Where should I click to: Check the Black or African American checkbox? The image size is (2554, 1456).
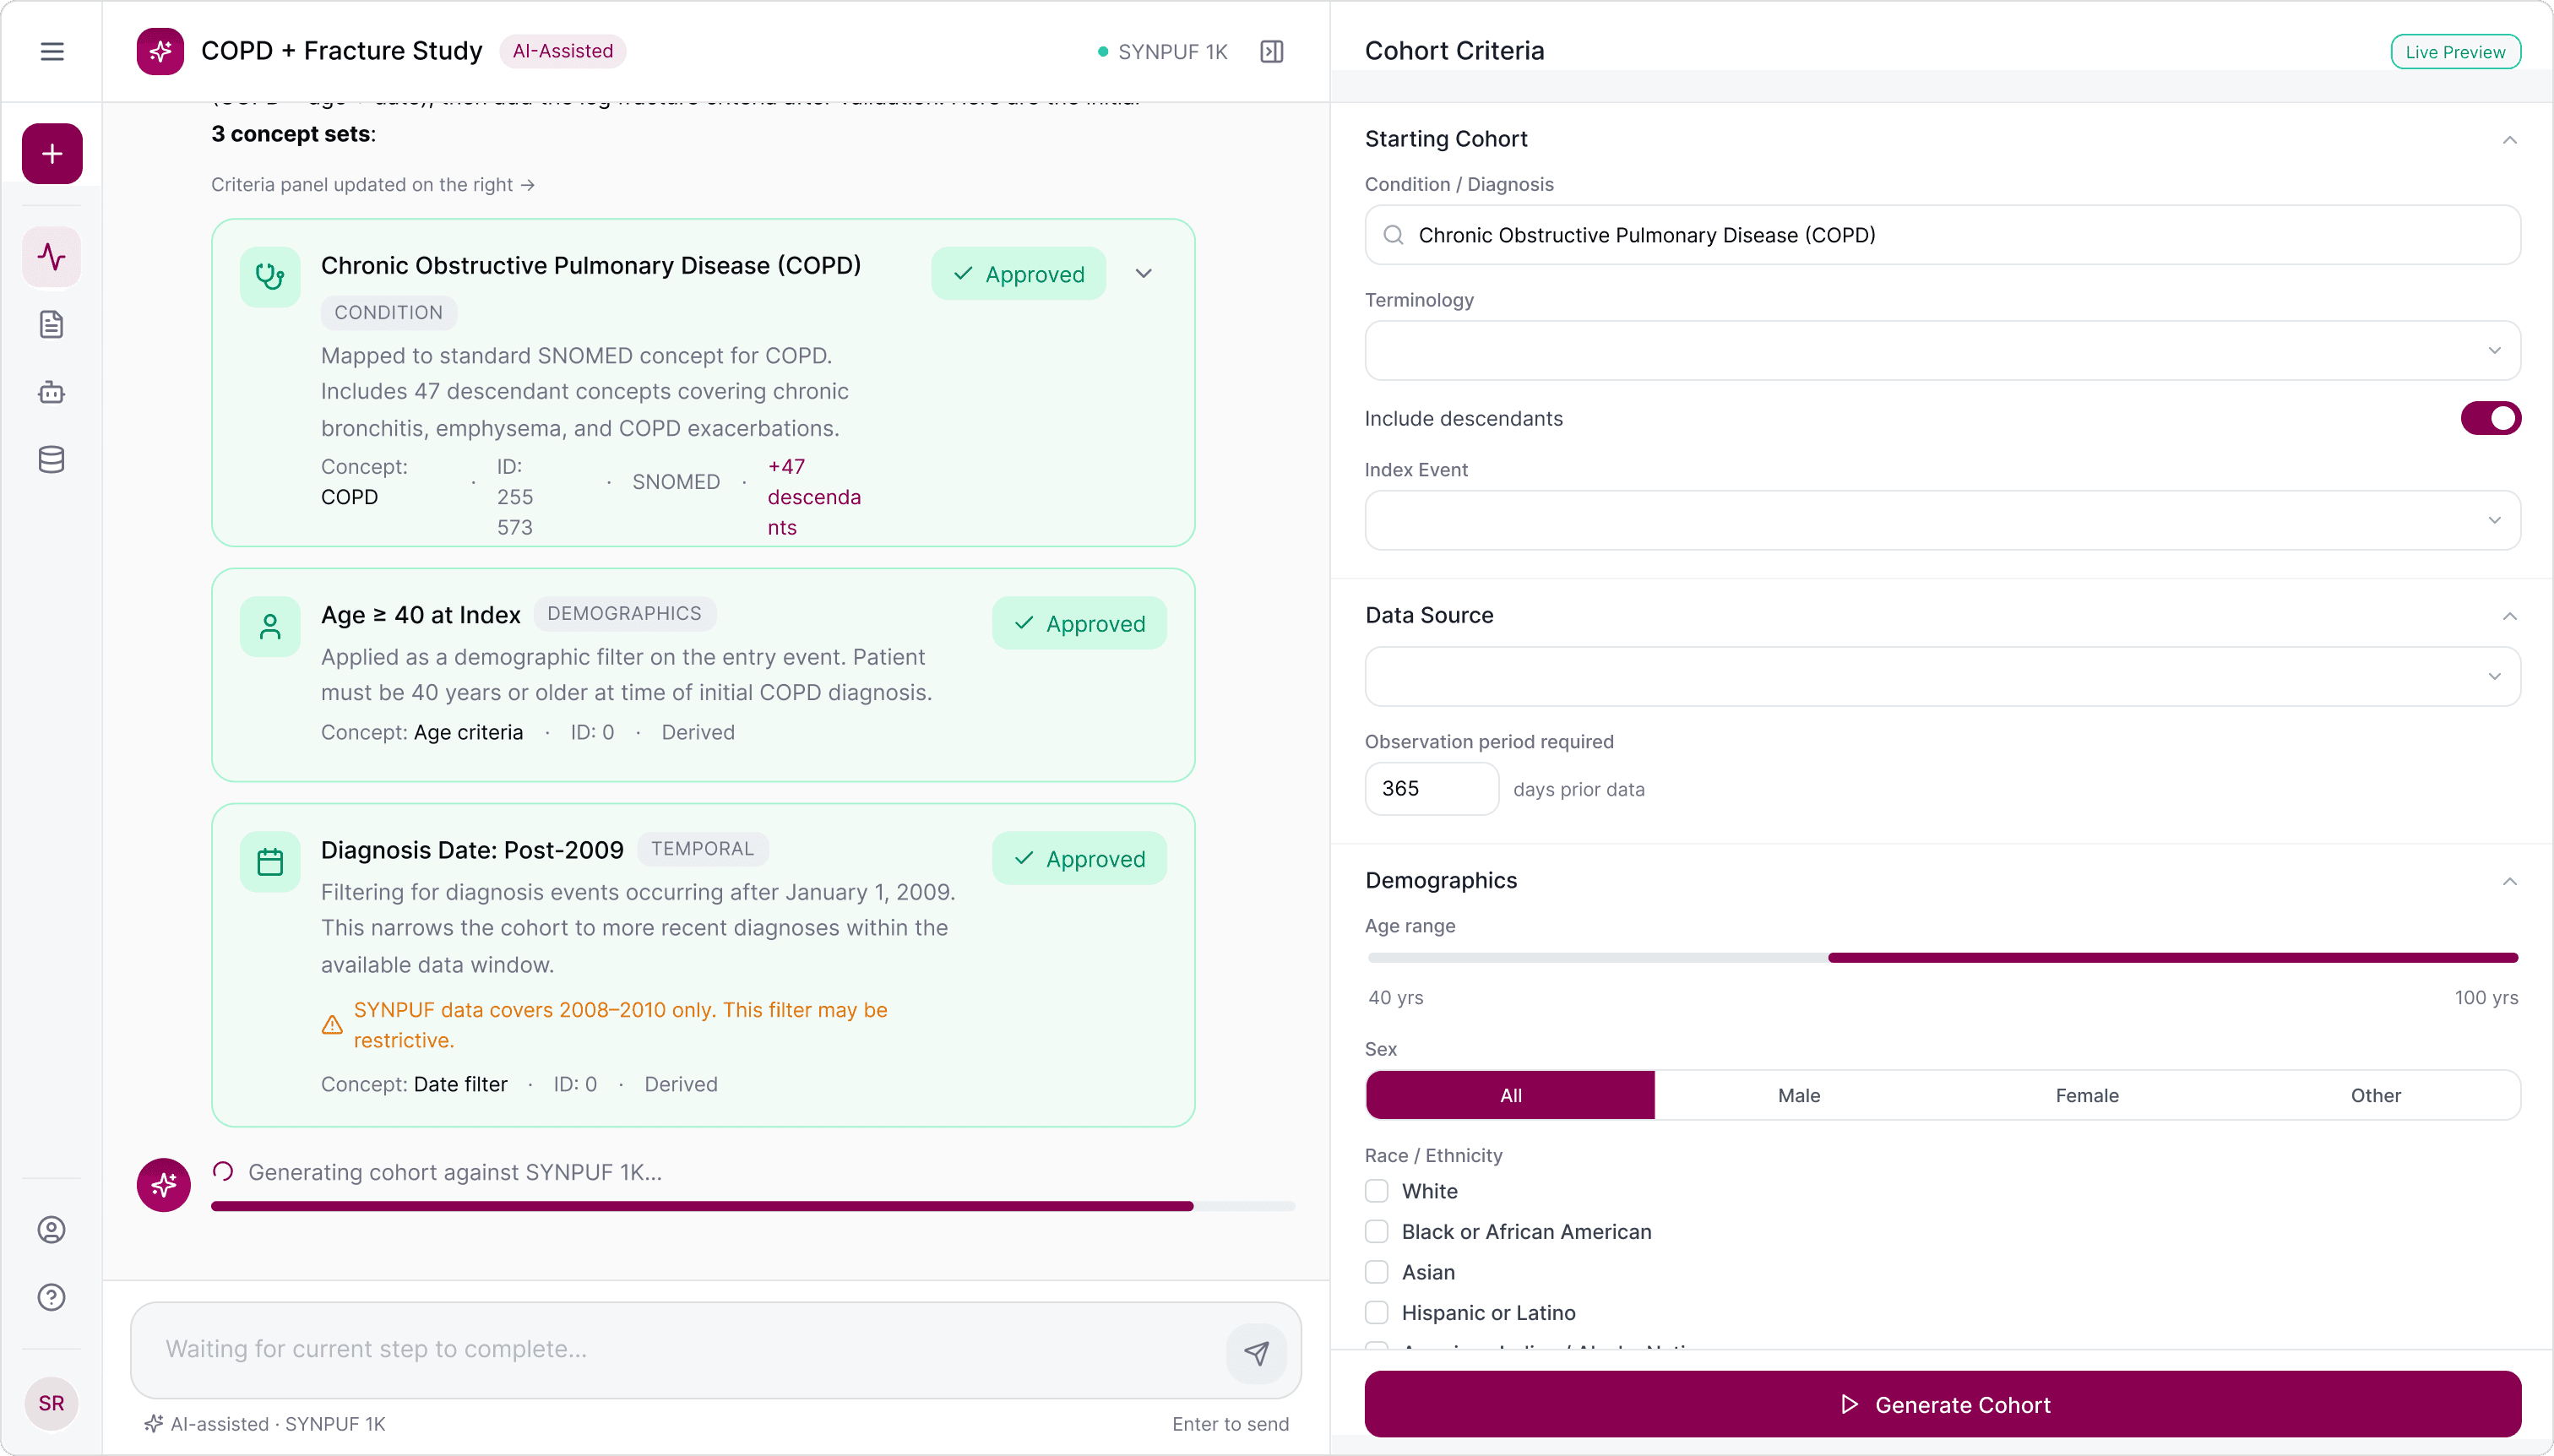click(1377, 1232)
